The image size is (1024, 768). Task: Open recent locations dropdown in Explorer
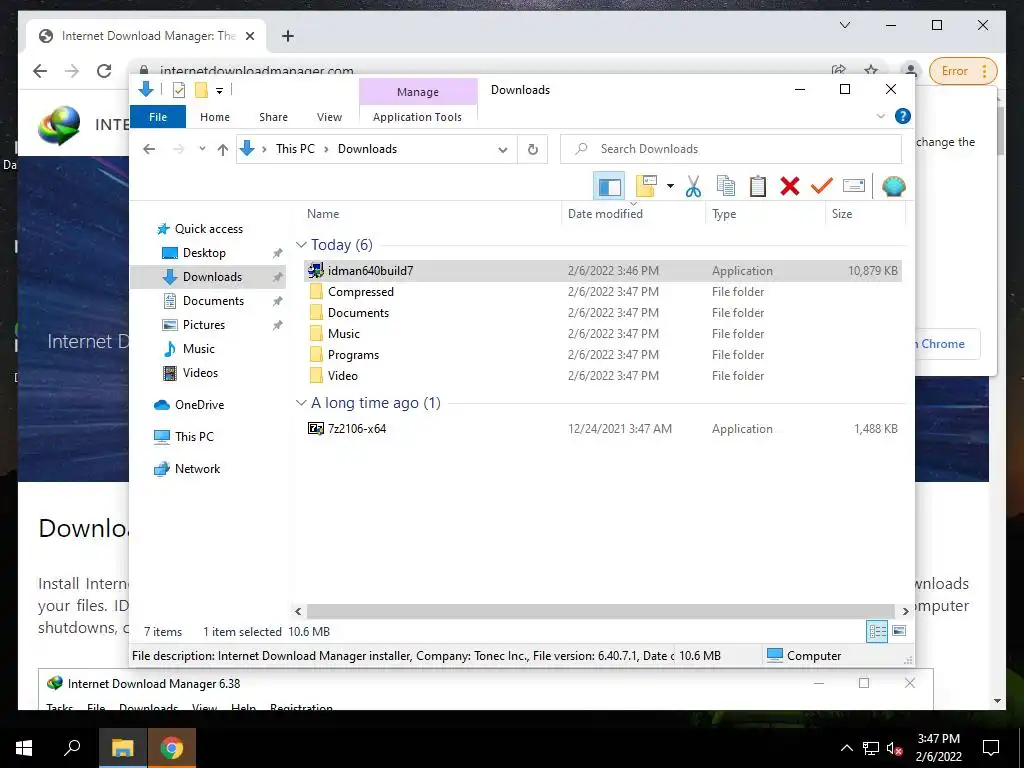202,149
